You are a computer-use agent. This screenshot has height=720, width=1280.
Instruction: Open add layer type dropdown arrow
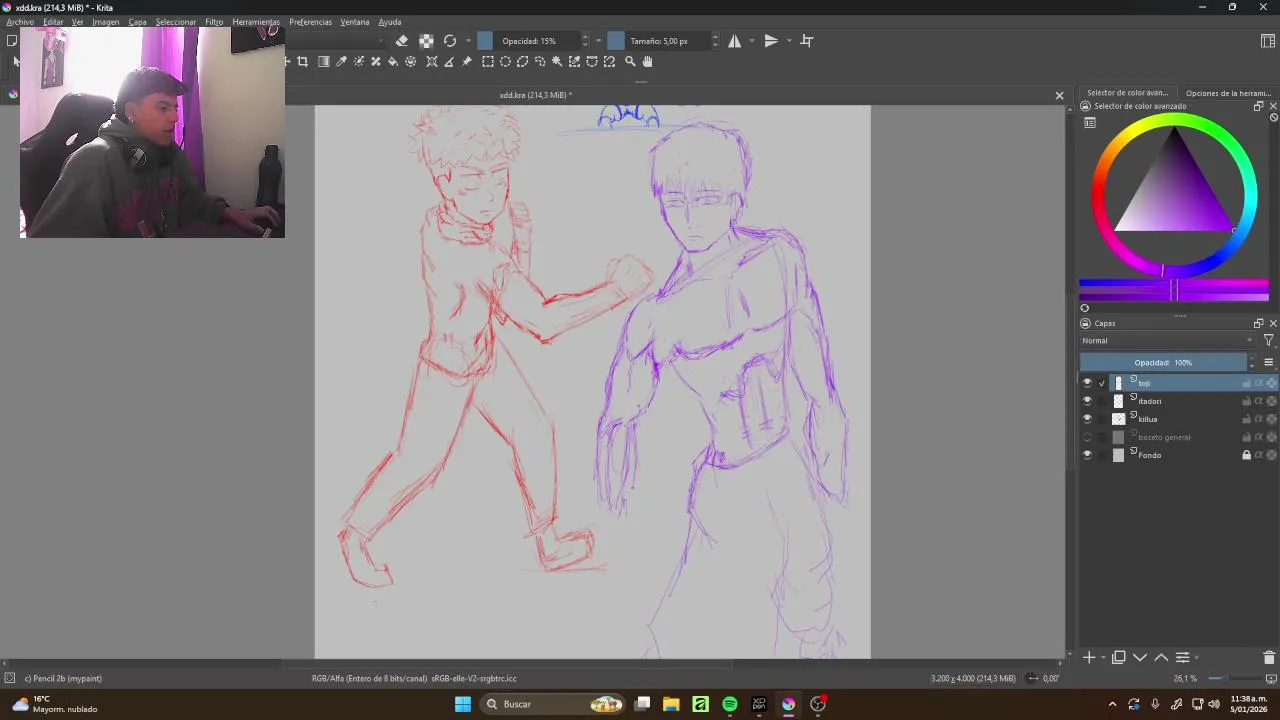click(x=1103, y=657)
